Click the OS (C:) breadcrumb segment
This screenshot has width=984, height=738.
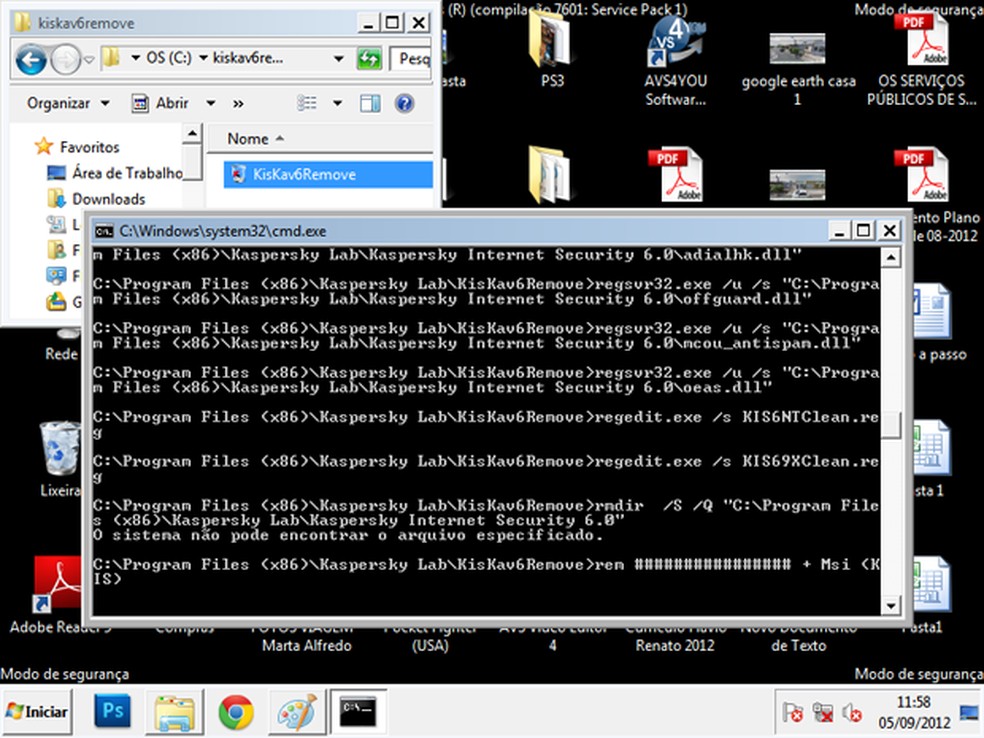point(169,58)
